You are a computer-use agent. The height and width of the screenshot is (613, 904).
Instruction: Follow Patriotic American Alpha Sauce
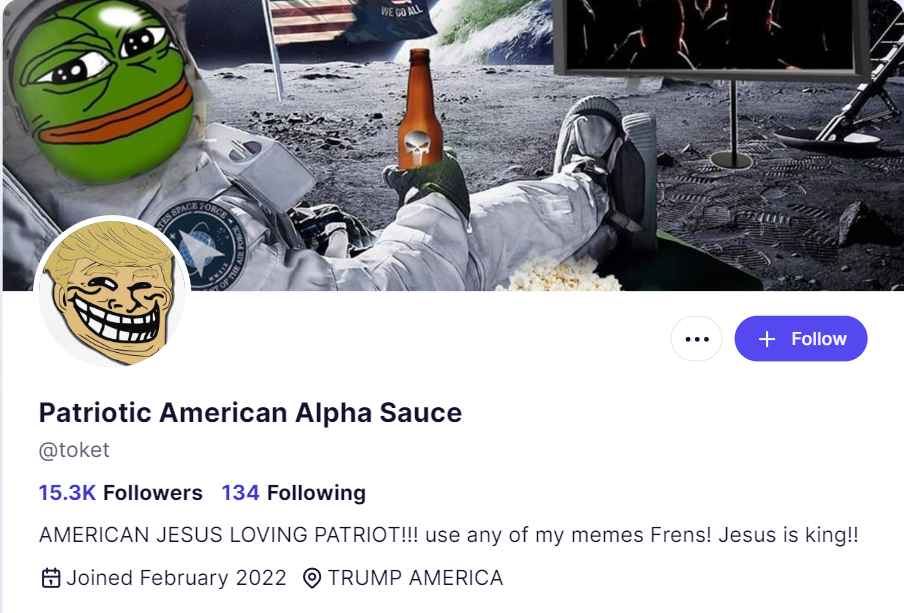tap(801, 339)
